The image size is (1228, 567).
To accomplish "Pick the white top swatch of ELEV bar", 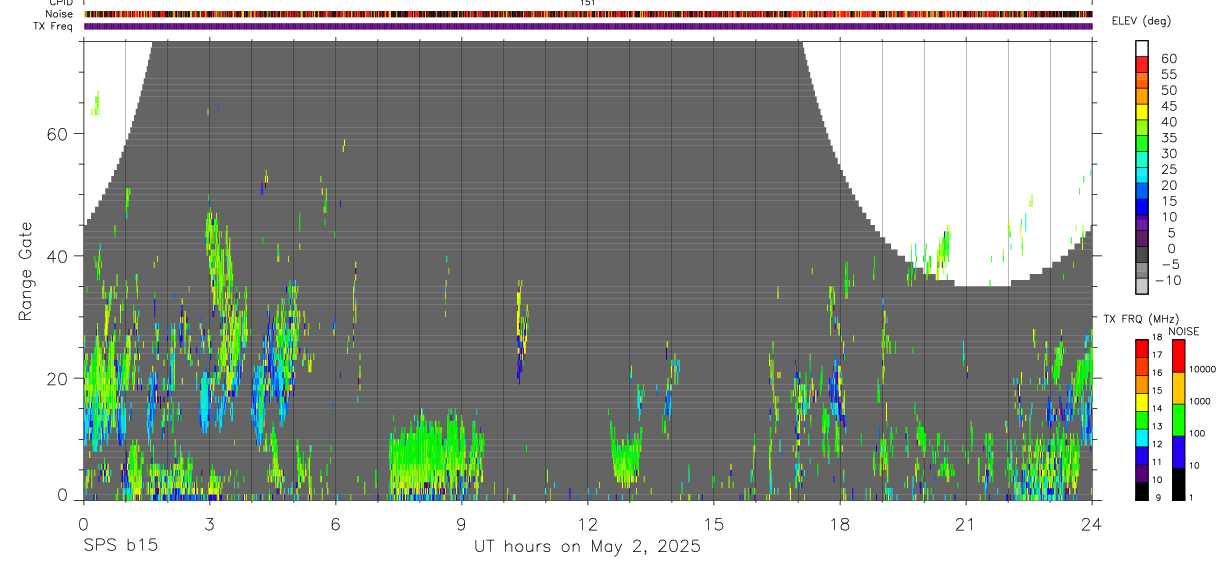I will [x=1143, y=49].
